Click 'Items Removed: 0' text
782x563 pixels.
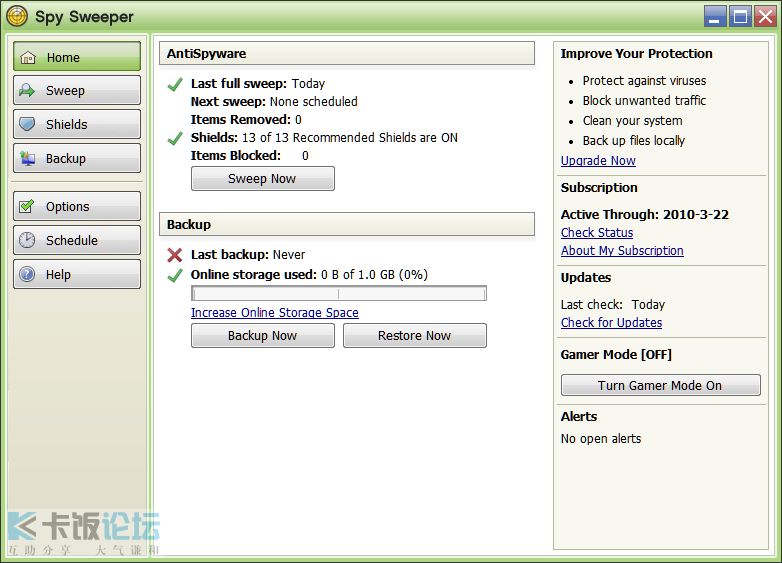[246, 120]
